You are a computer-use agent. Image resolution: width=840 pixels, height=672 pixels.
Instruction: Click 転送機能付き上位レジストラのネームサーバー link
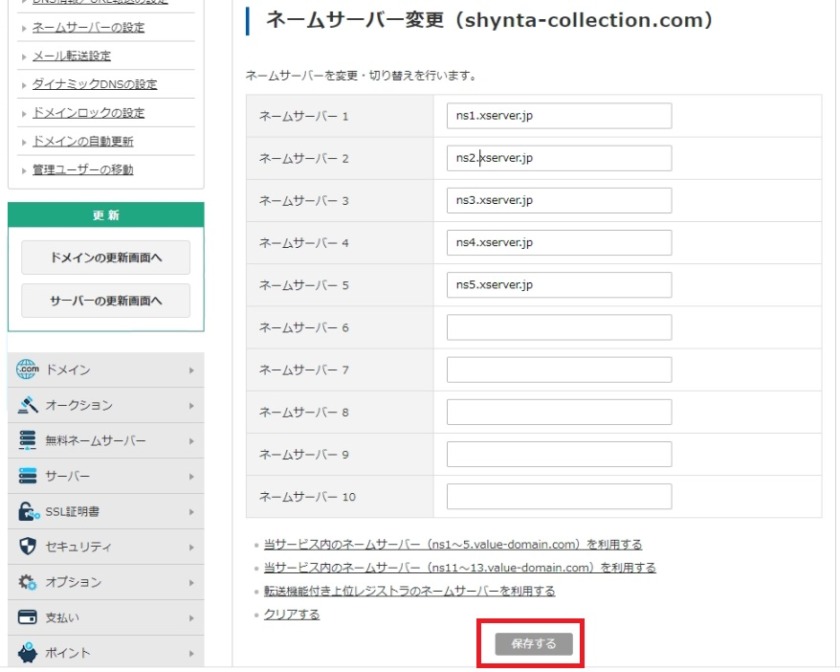[x=409, y=591]
